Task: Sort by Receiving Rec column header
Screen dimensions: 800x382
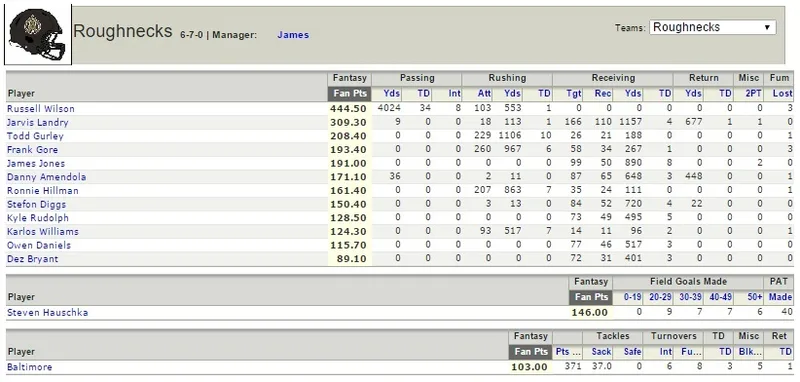Action: coord(603,94)
